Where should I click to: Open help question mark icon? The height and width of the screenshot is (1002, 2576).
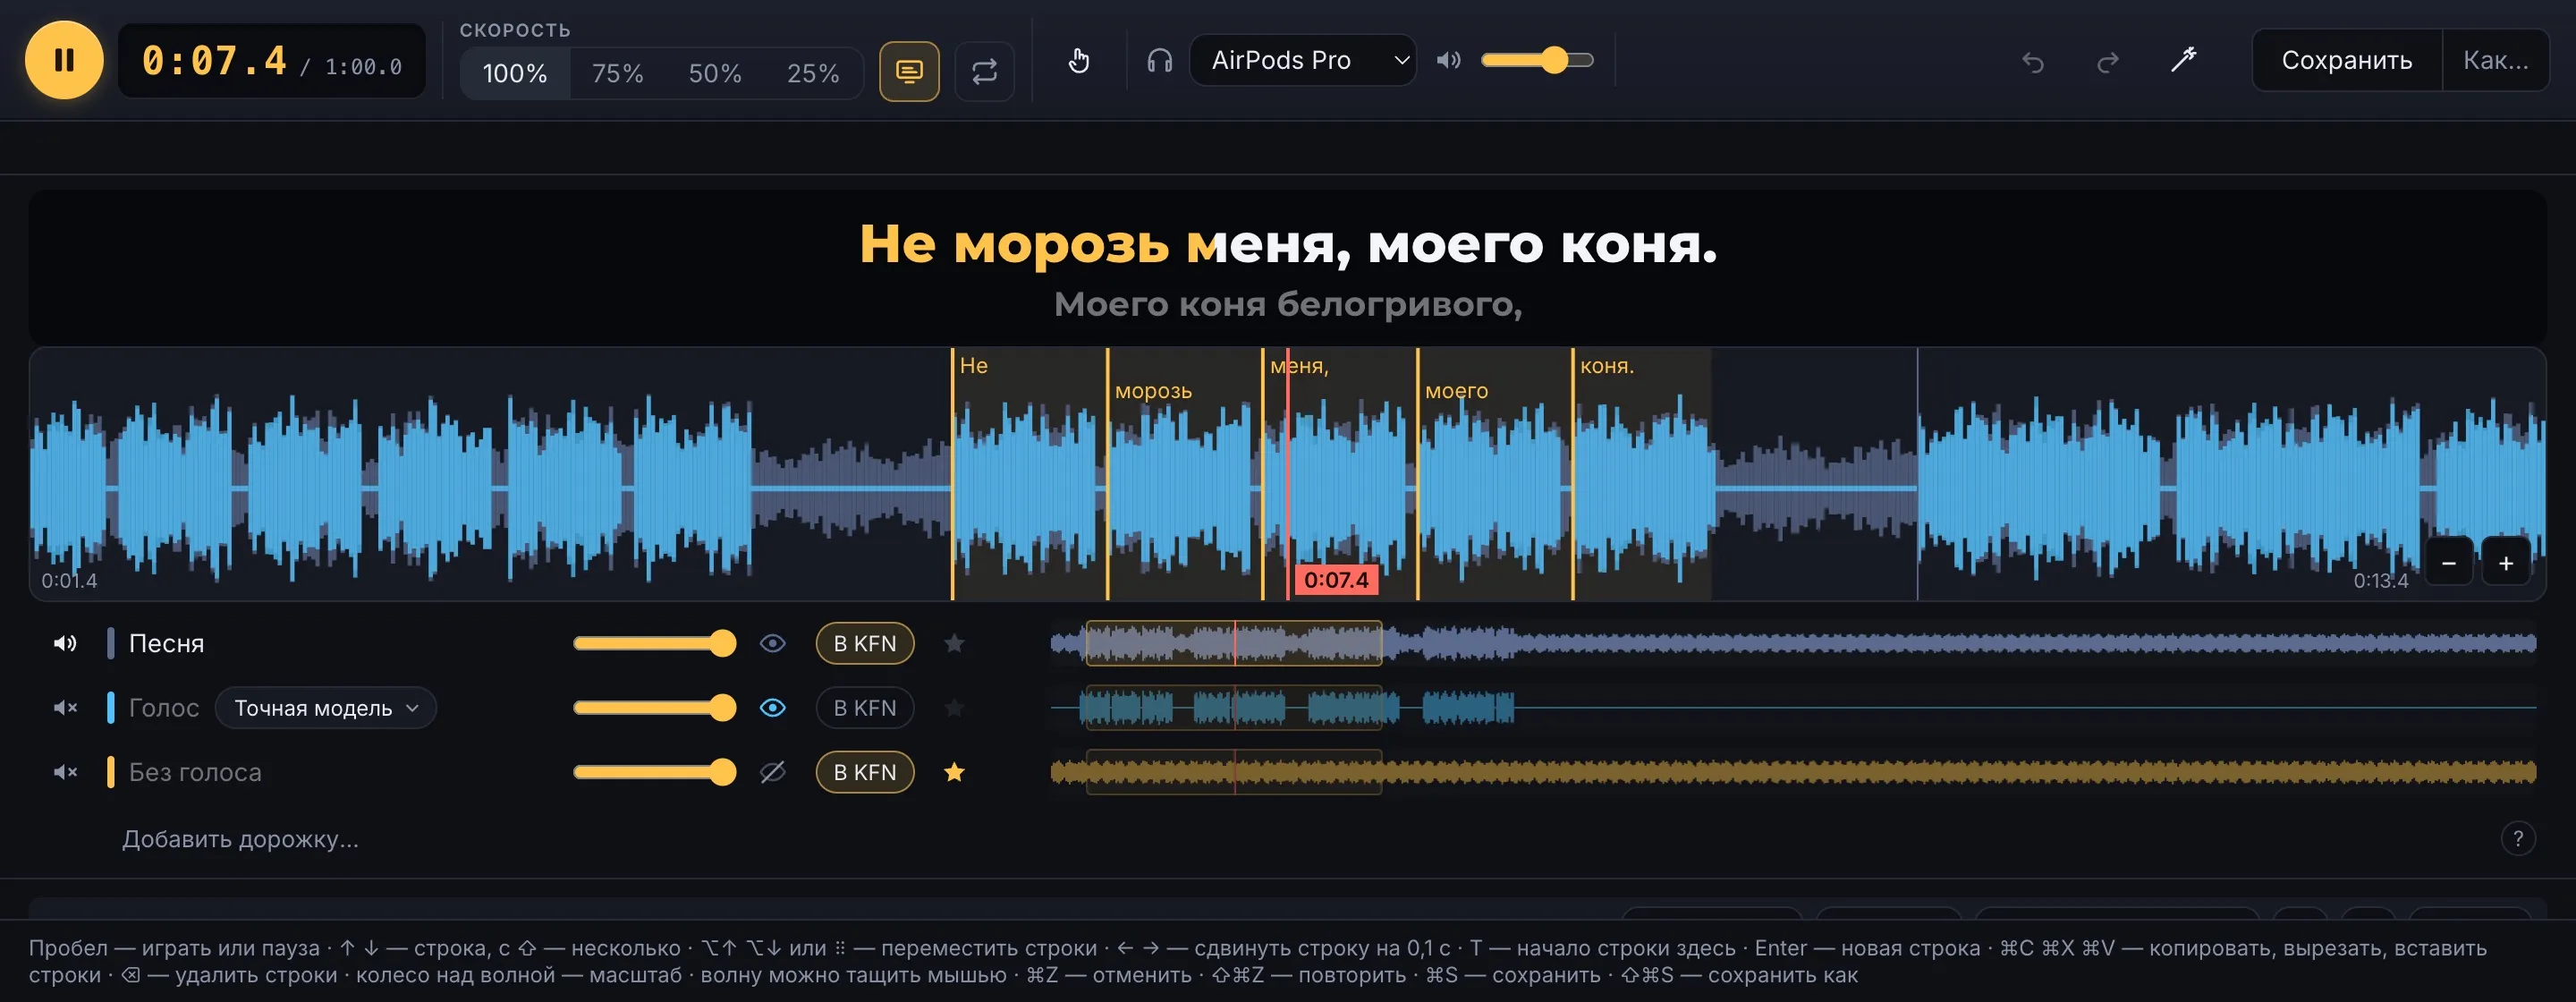click(2517, 838)
